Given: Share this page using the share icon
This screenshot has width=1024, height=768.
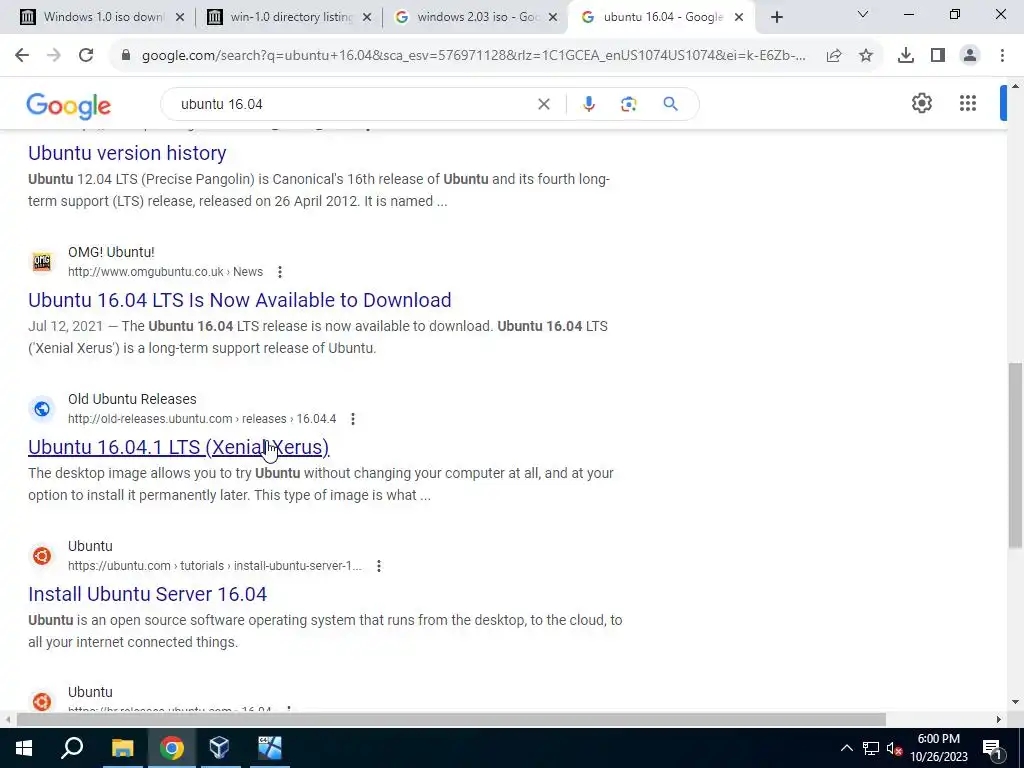Looking at the screenshot, I should coord(834,56).
